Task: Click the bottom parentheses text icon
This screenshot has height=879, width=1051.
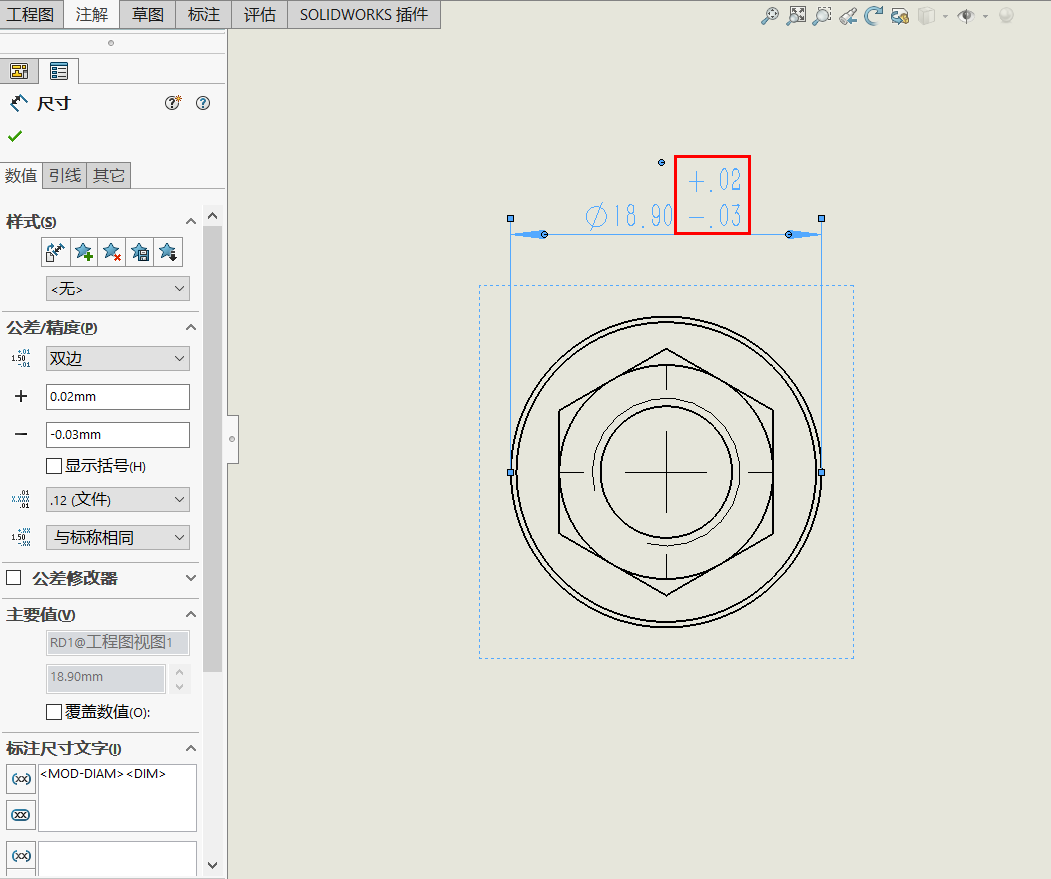Action: point(21,856)
